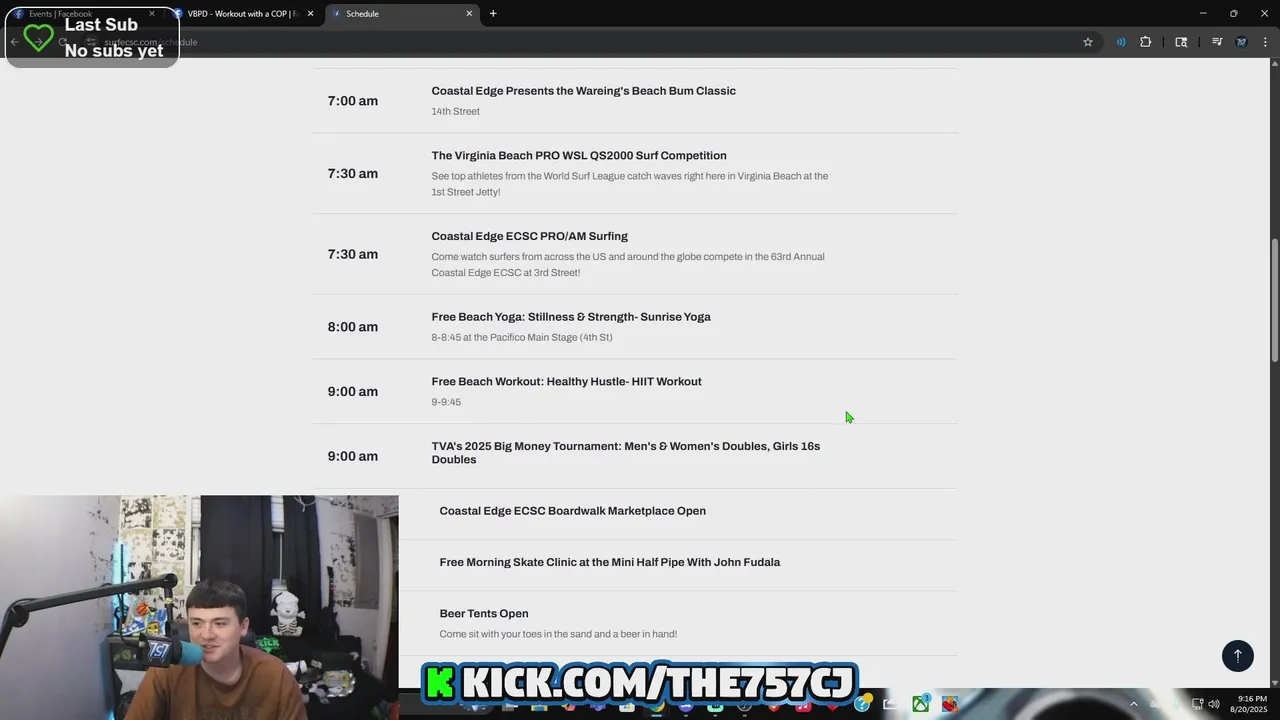Open Free Morning Skate Clinic event
The image size is (1280, 720).
(609, 563)
